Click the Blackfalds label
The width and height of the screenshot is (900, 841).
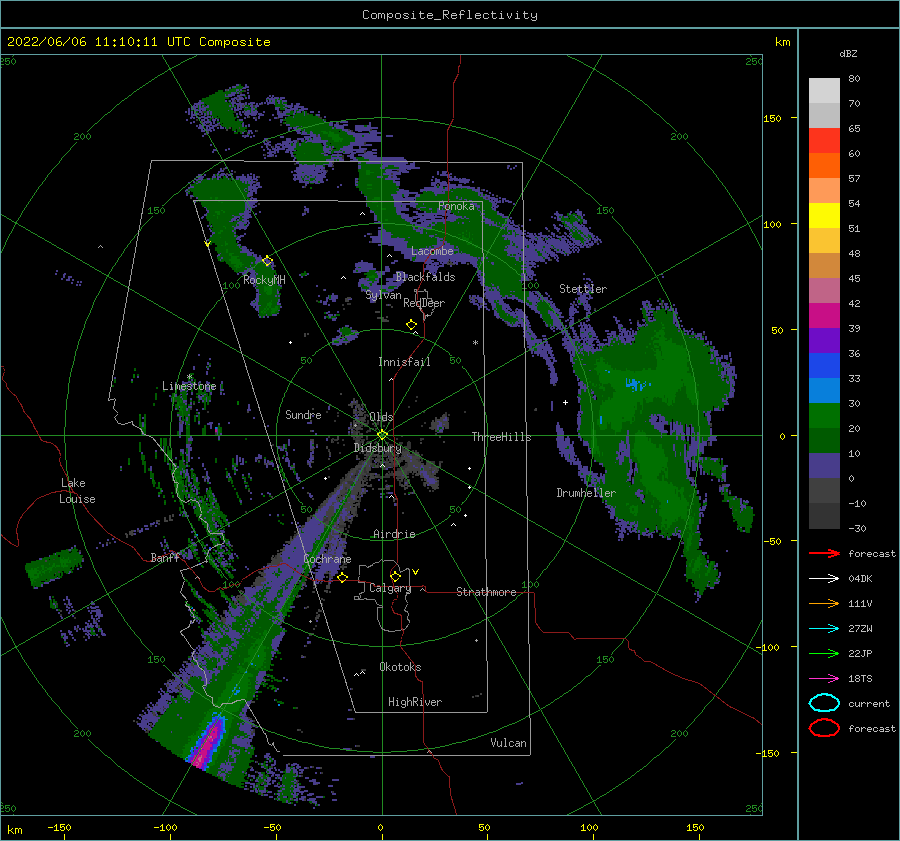tap(425, 277)
